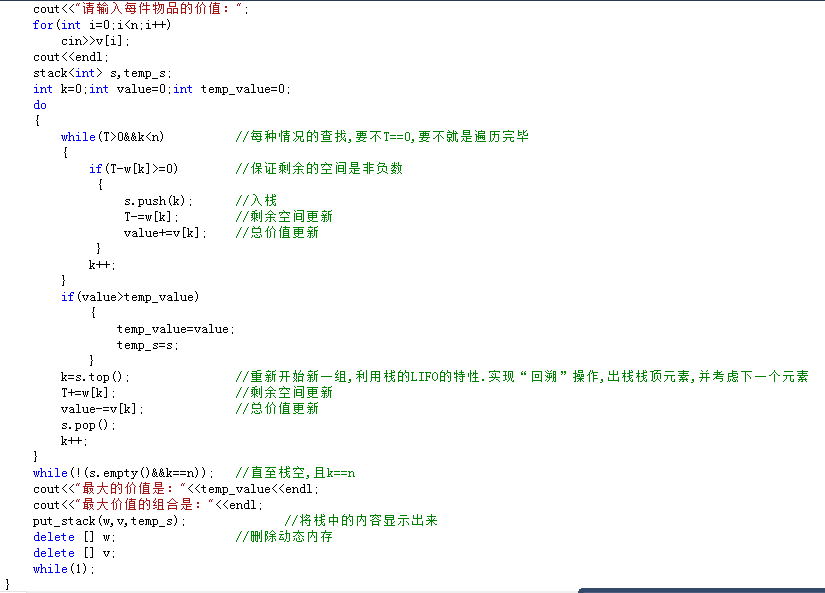Click the for(int i=0;i<n;i++) line
The height and width of the screenshot is (593, 825).
tap(102, 25)
